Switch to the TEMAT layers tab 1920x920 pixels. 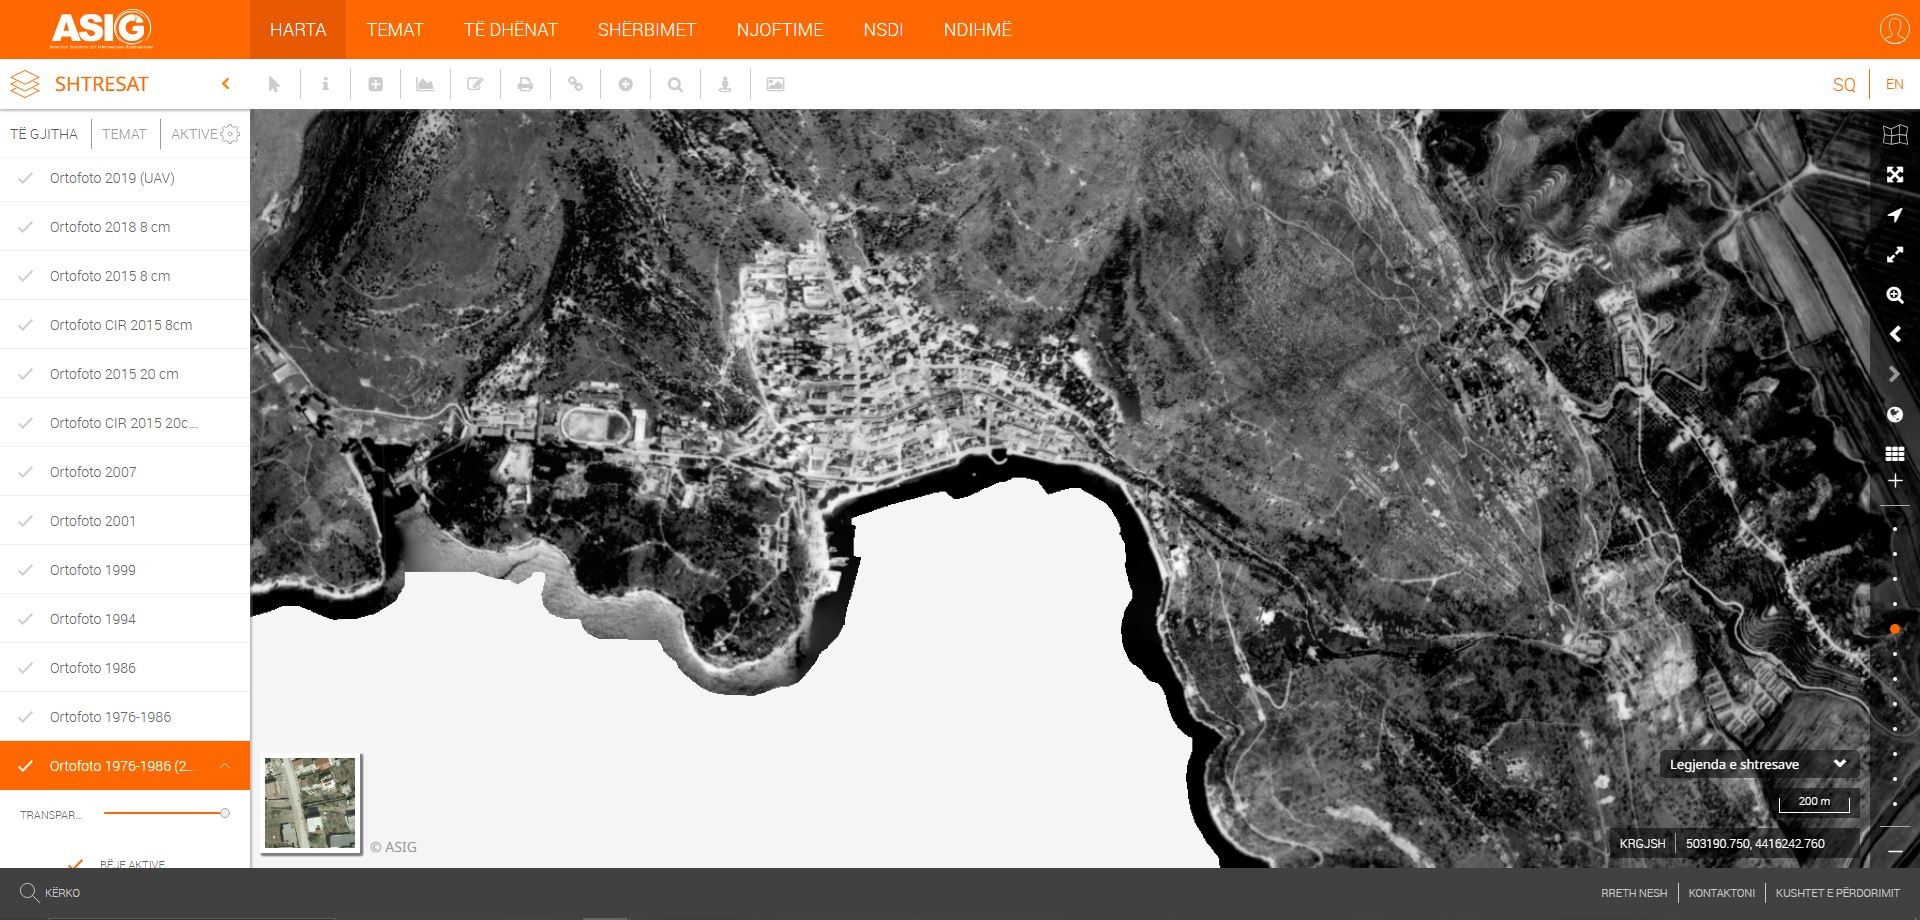[x=124, y=134]
